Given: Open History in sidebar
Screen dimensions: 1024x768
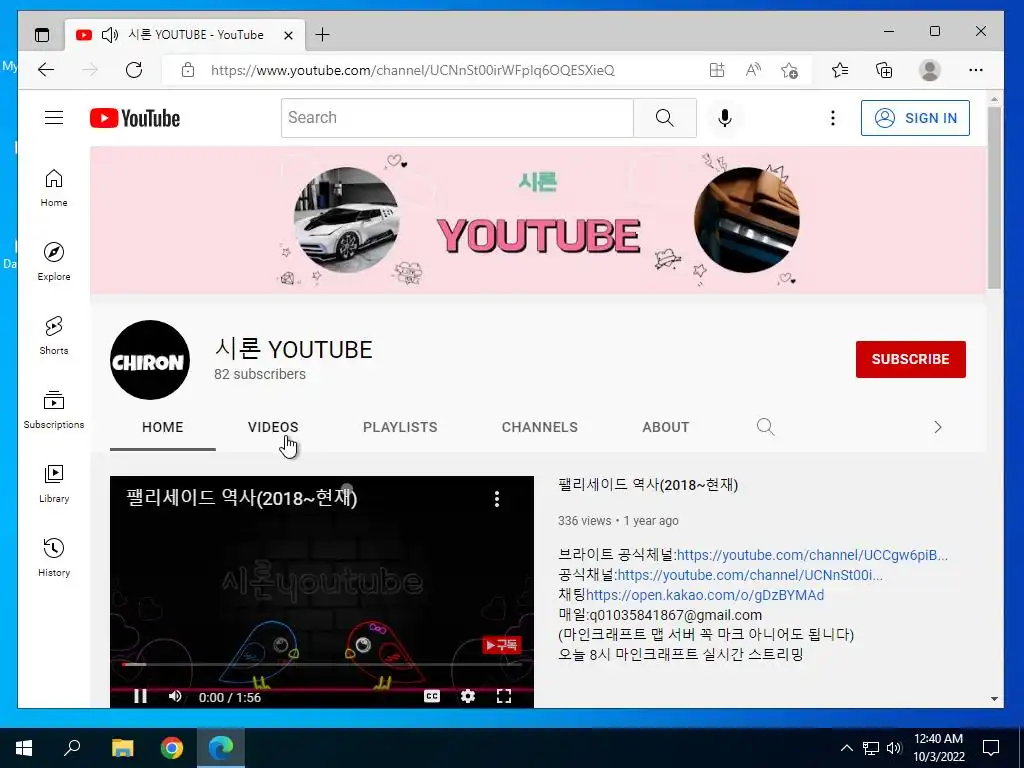Looking at the screenshot, I should point(54,557).
